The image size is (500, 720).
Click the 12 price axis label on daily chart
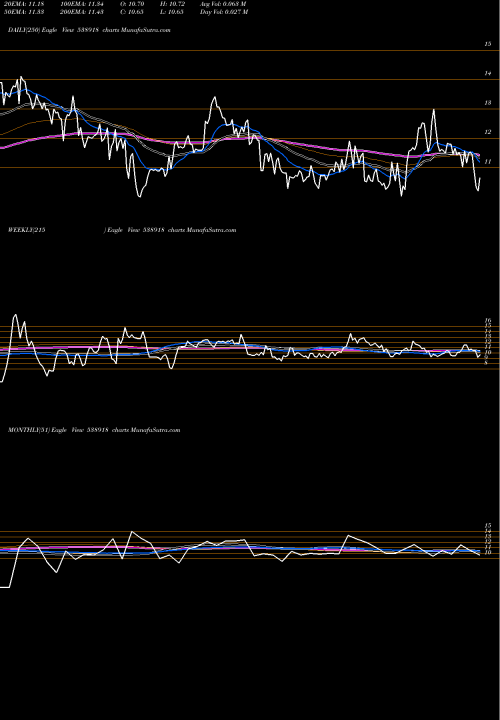488,132
